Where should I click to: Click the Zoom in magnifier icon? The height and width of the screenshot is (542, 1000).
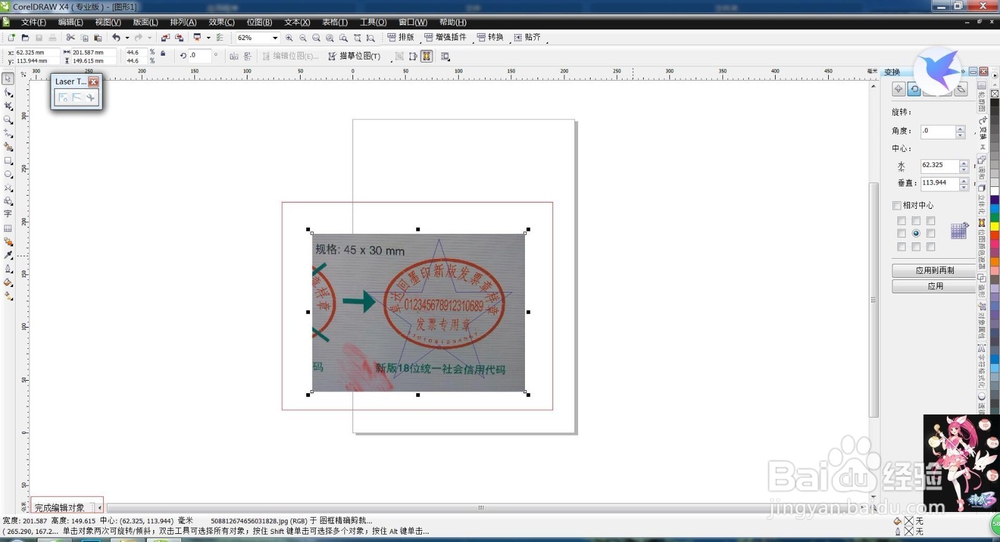click(290, 38)
